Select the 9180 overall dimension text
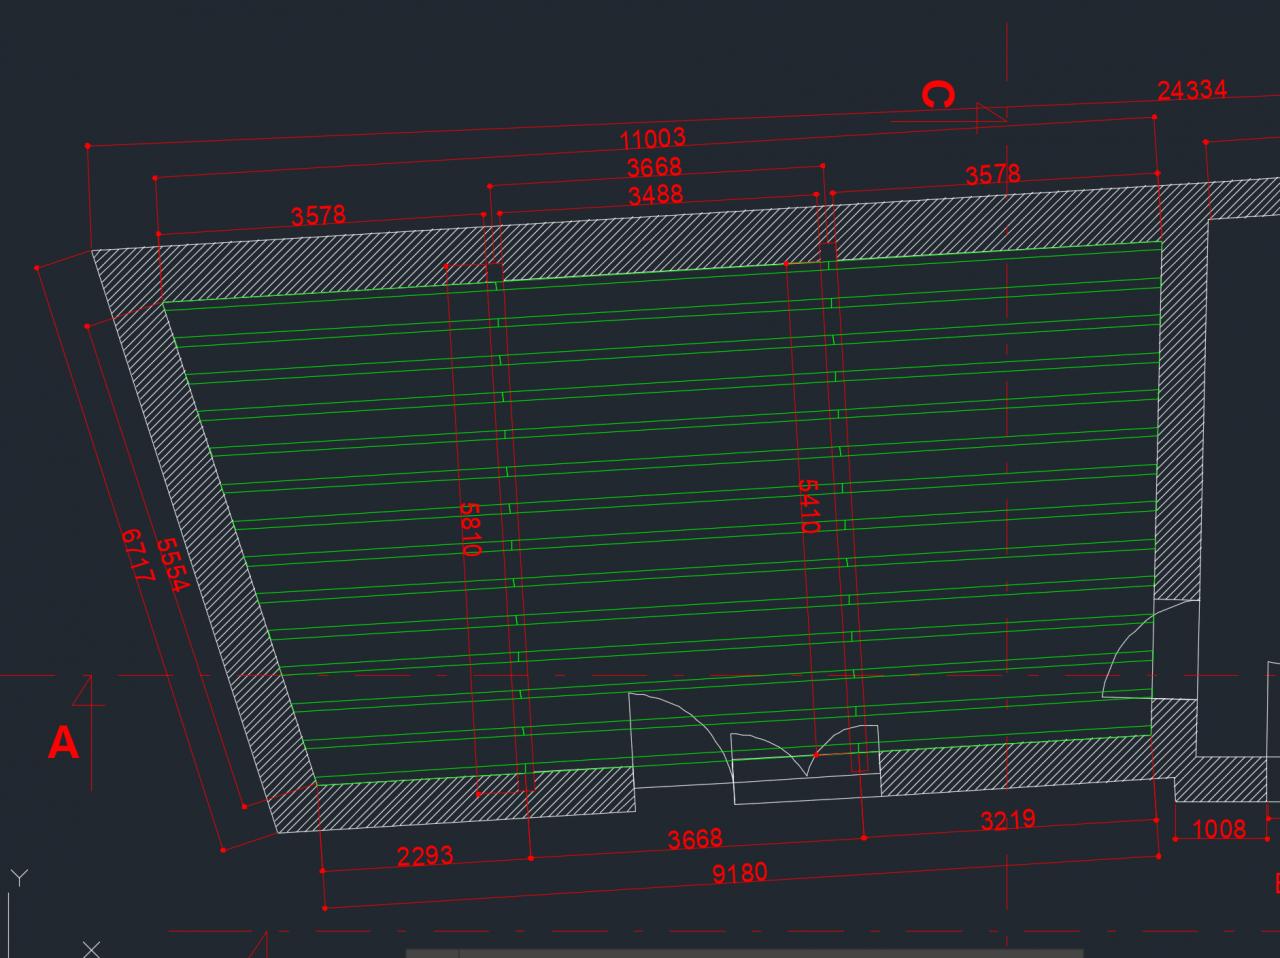The image size is (1280, 958). 740,873
